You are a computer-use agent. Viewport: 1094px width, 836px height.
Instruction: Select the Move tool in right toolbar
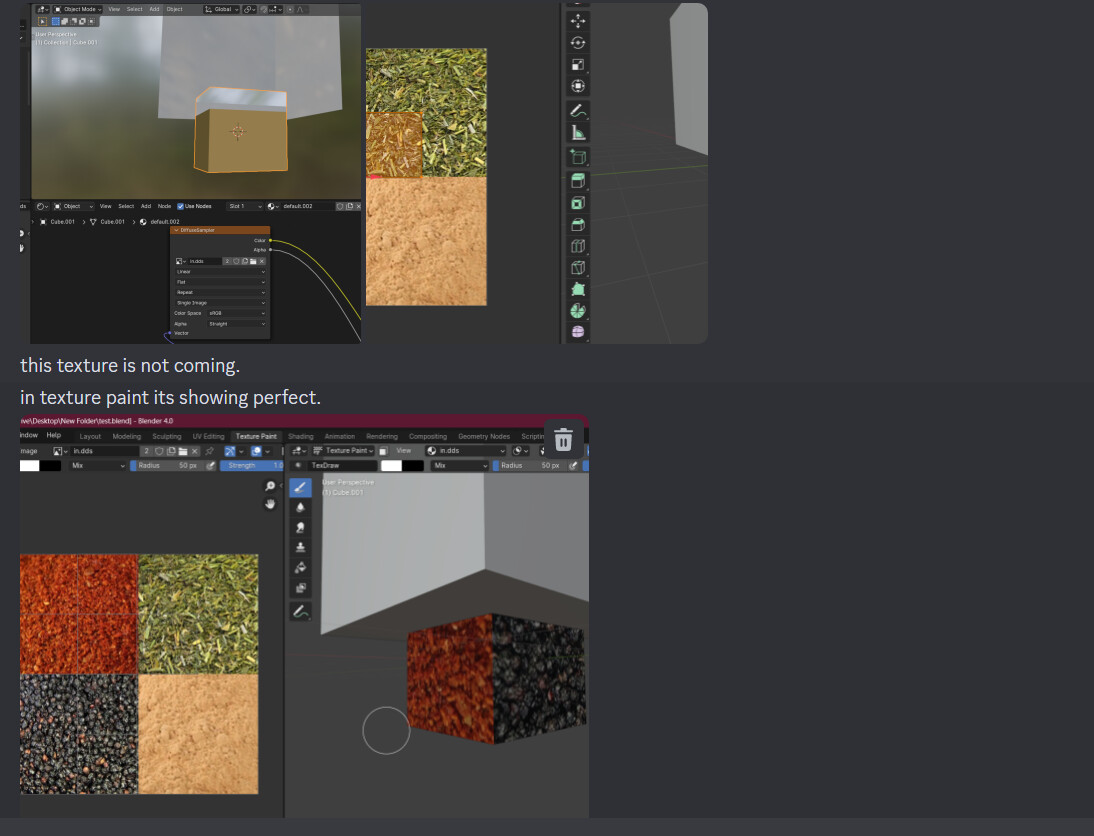578,21
